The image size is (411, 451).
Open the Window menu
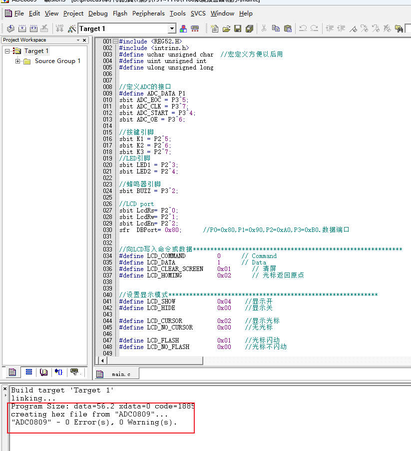pyautogui.click(x=222, y=13)
